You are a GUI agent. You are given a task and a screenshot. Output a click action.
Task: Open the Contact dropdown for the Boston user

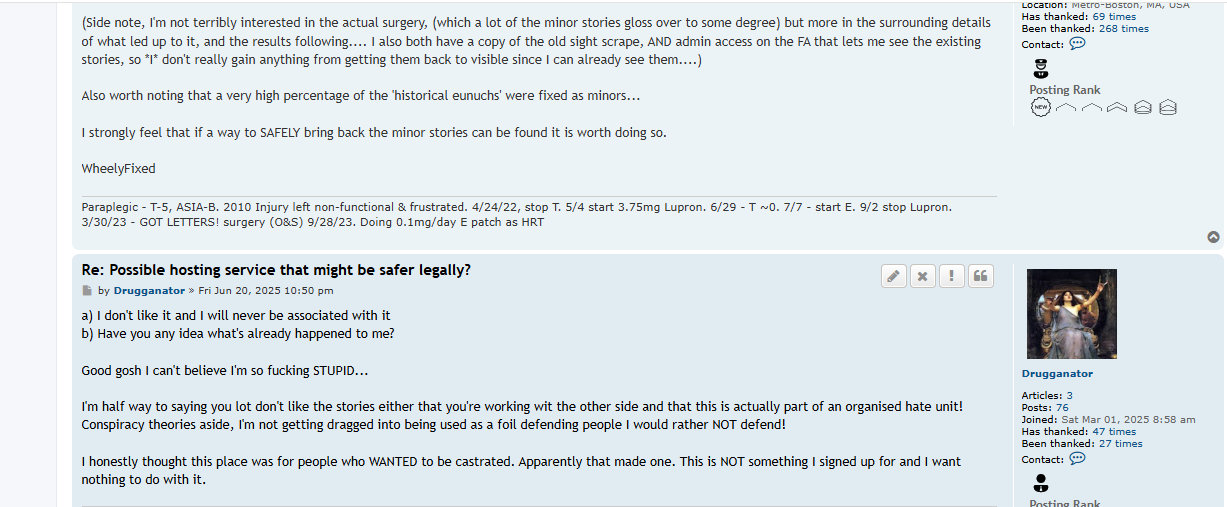[x=1077, y=44]
